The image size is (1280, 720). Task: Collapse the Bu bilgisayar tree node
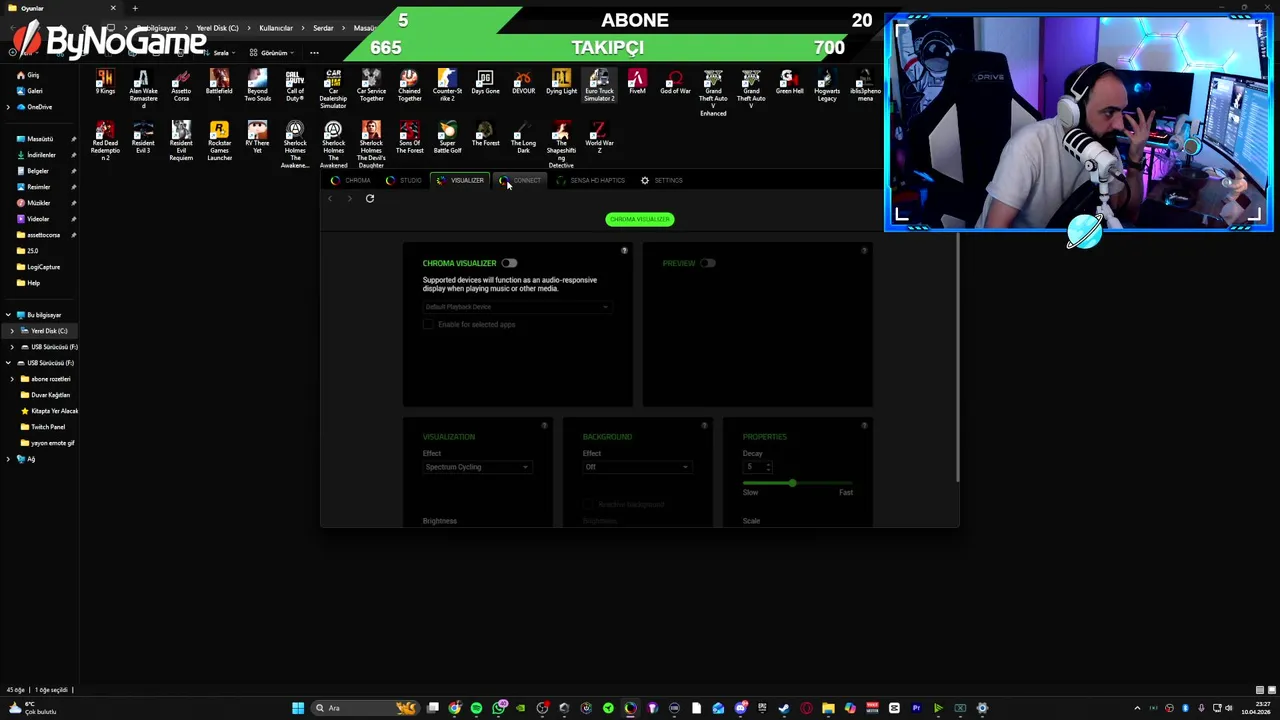(9, 315)
